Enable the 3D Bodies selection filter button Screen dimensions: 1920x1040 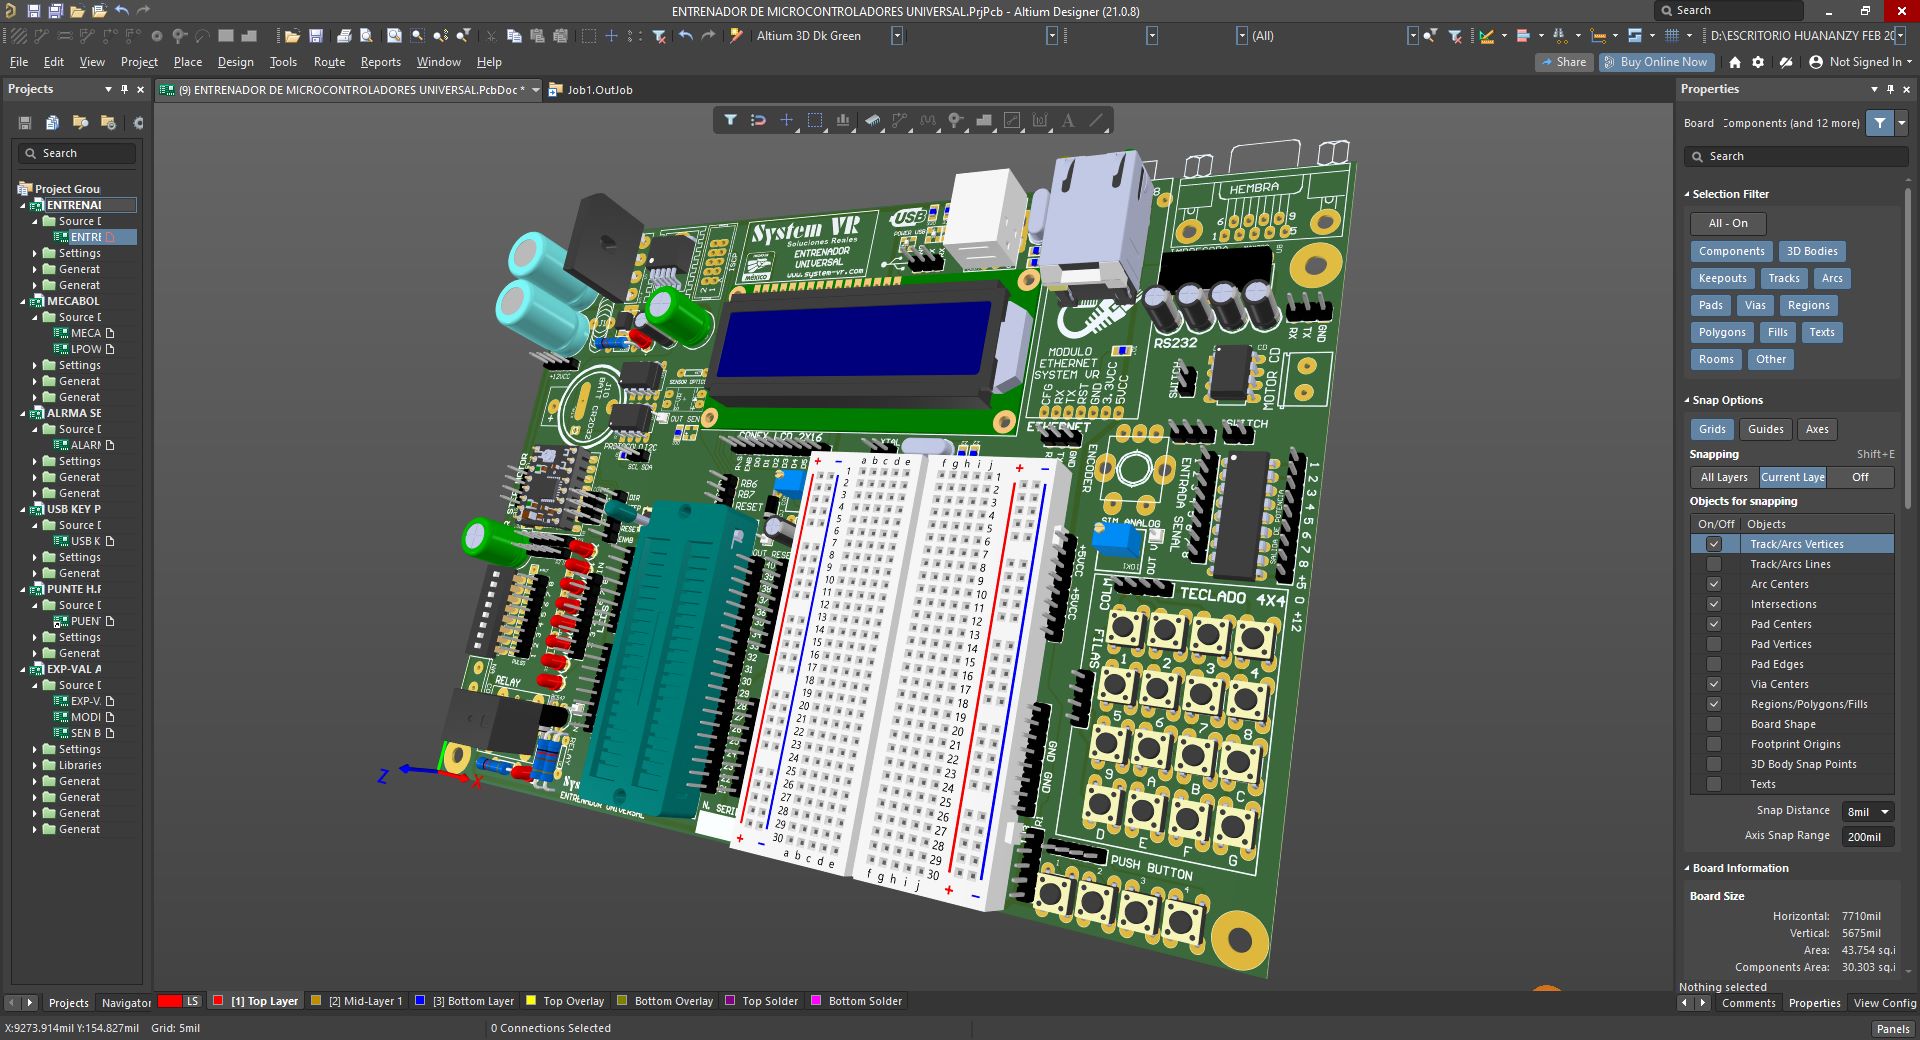(x=1811, y=251)
